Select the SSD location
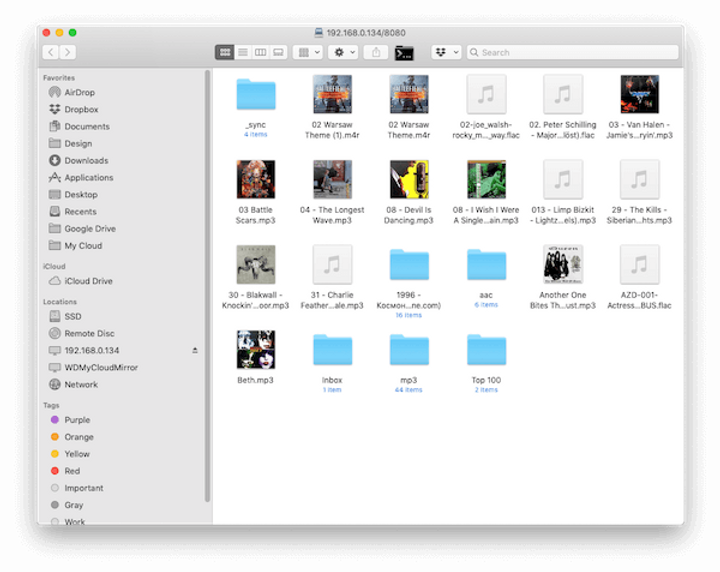The height and width of the screenshot is (572, 720). coord(65,316)
